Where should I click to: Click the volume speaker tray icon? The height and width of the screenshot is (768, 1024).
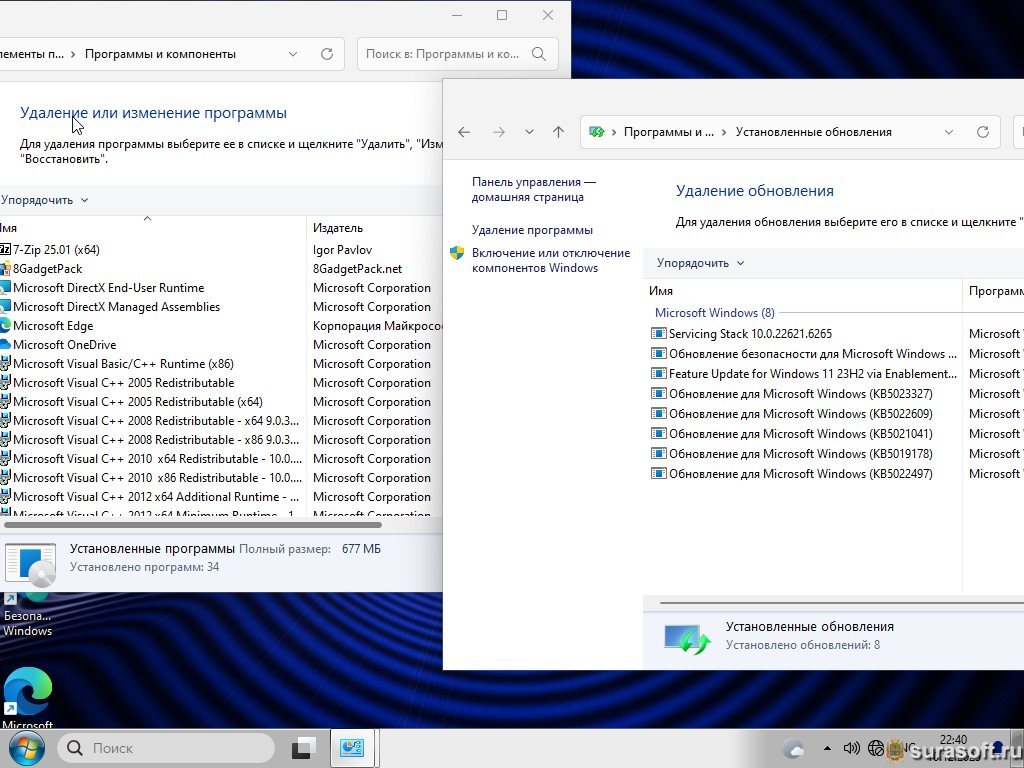click(x=851, y=748)
